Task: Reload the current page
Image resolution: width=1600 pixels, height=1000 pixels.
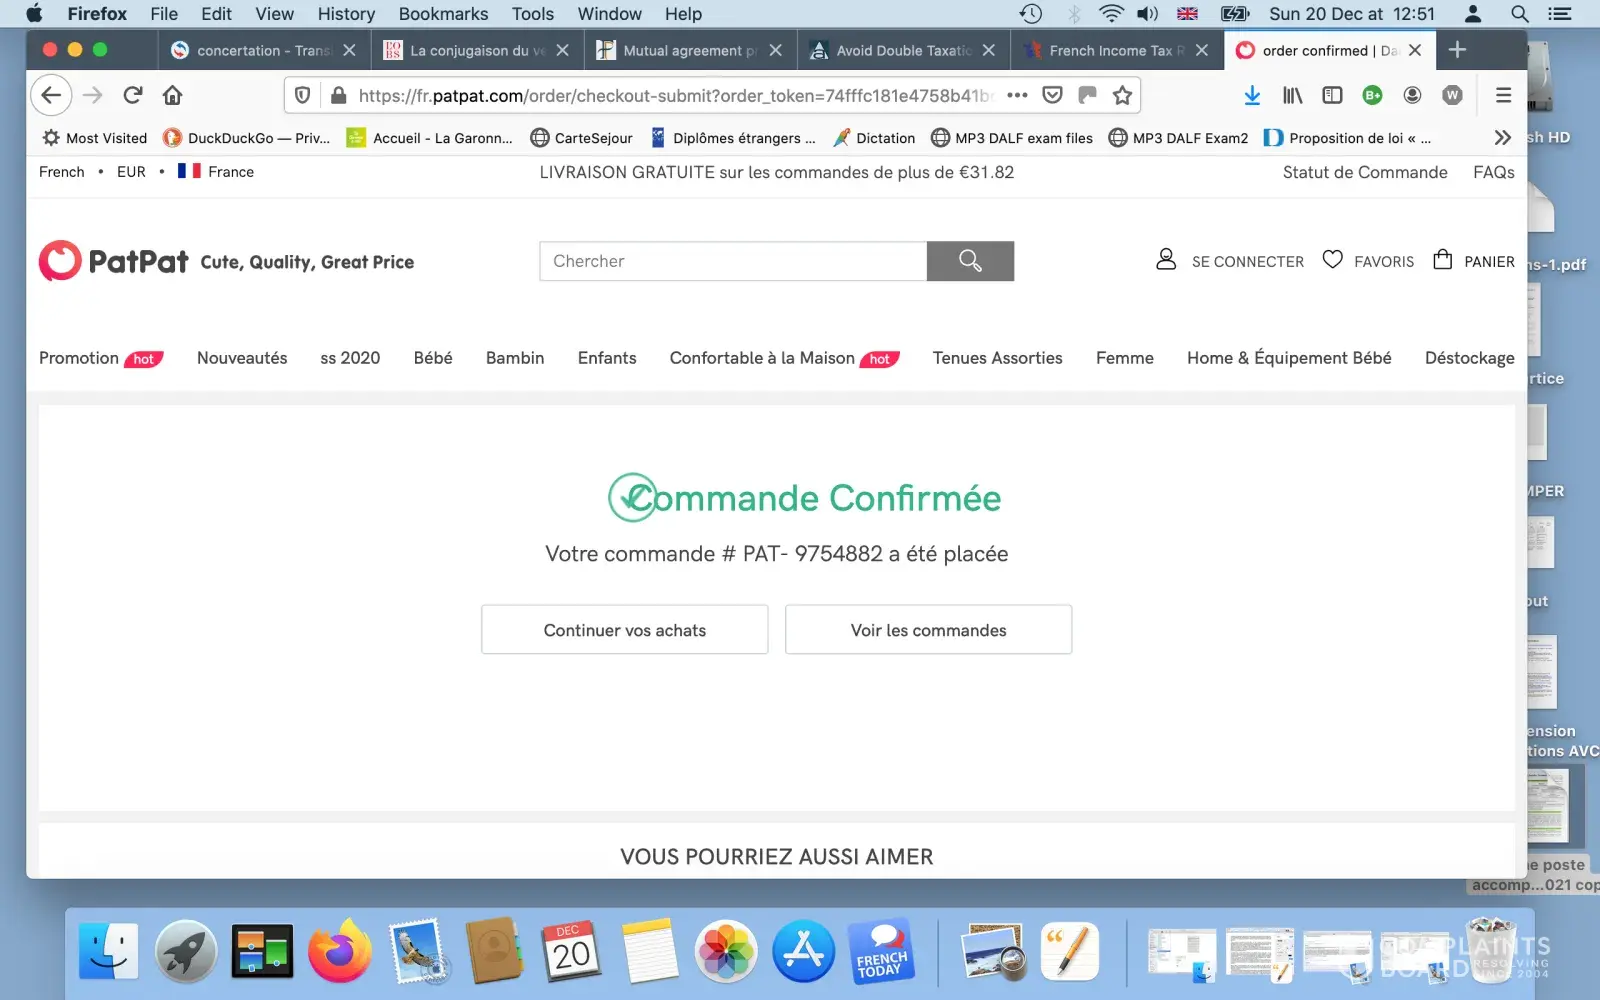Action: click(132, 95)
